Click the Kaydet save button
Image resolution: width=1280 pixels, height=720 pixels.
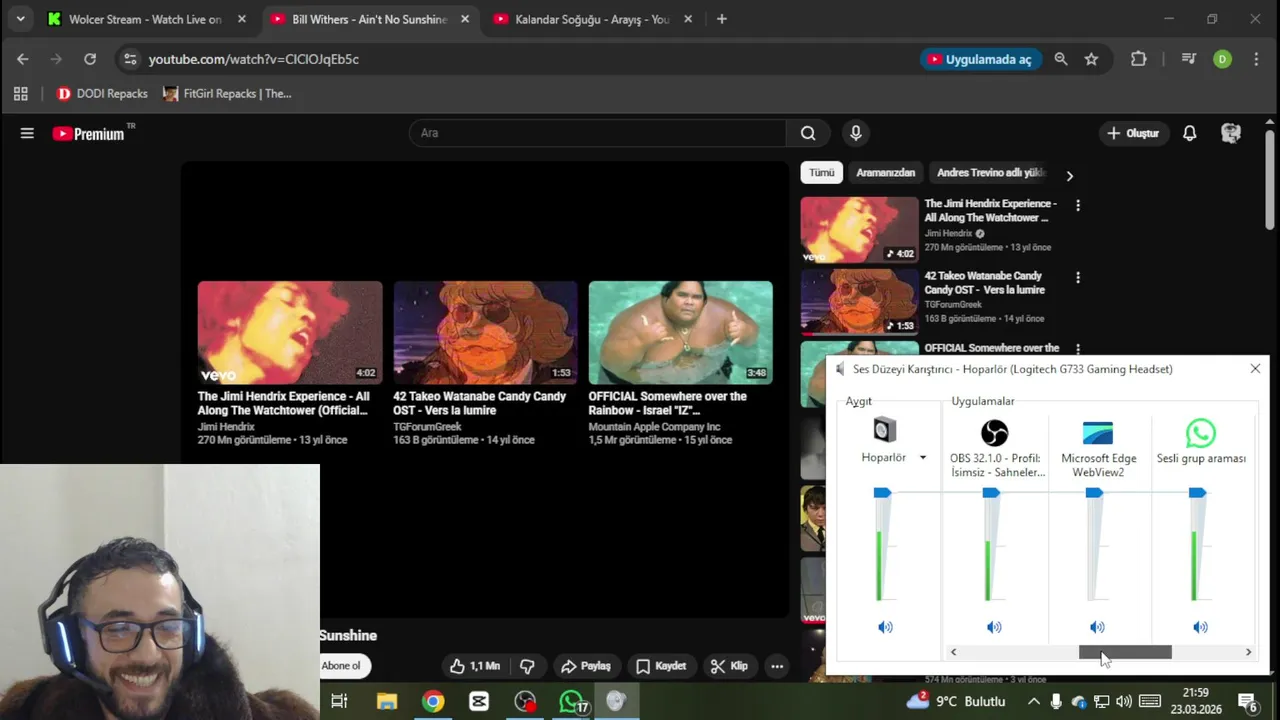pos(661,666)
